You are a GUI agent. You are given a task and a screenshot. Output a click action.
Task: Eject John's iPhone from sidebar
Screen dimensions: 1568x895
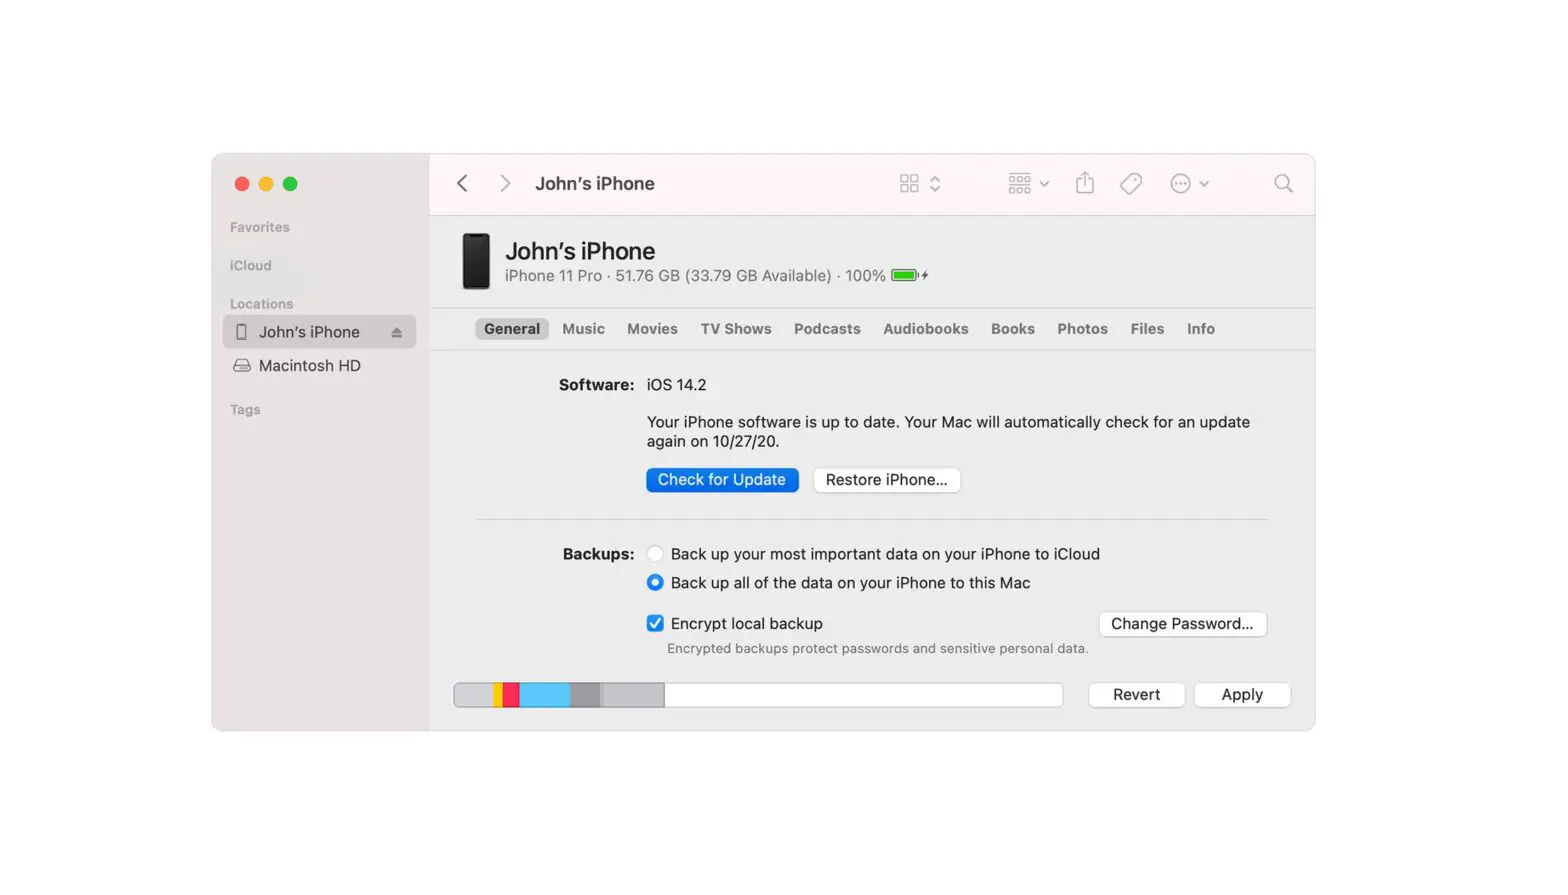tap(397, 332)
